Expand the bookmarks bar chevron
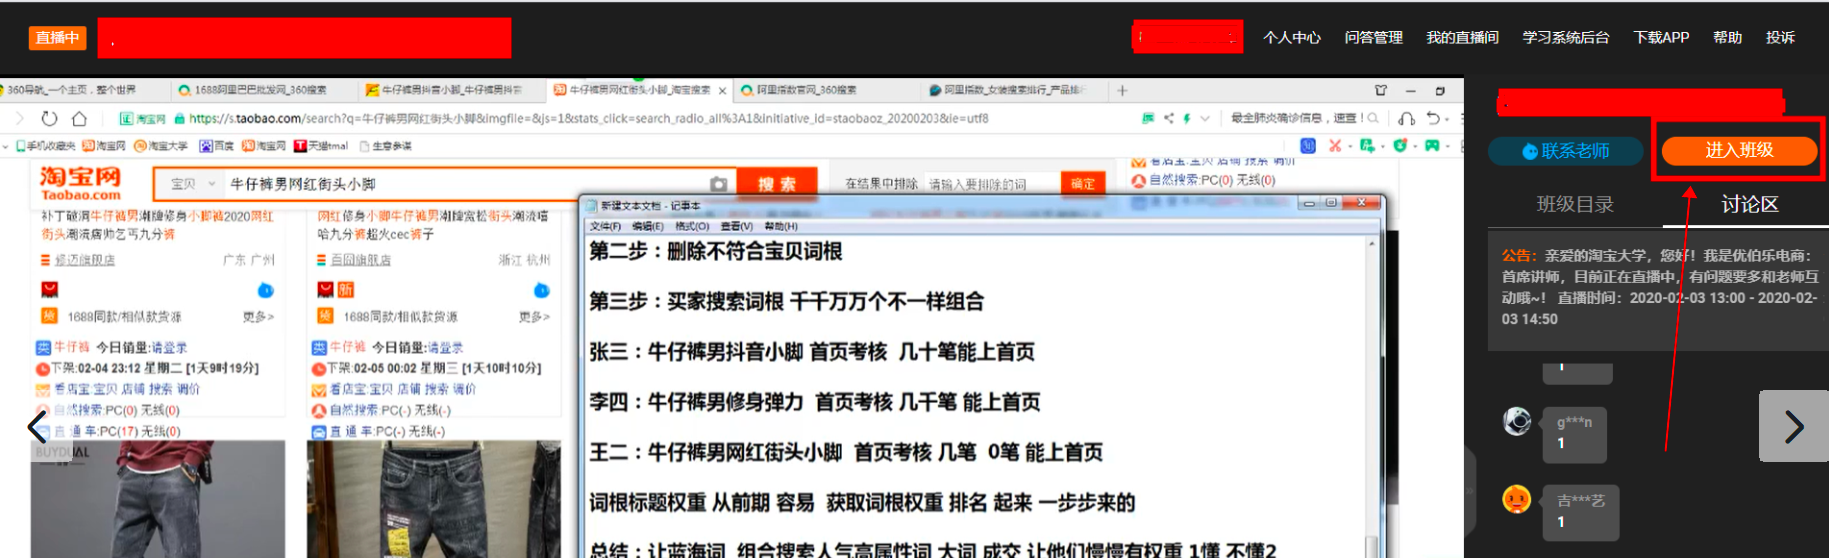Screen dimensions: 1829x558 tap(6, 146)
